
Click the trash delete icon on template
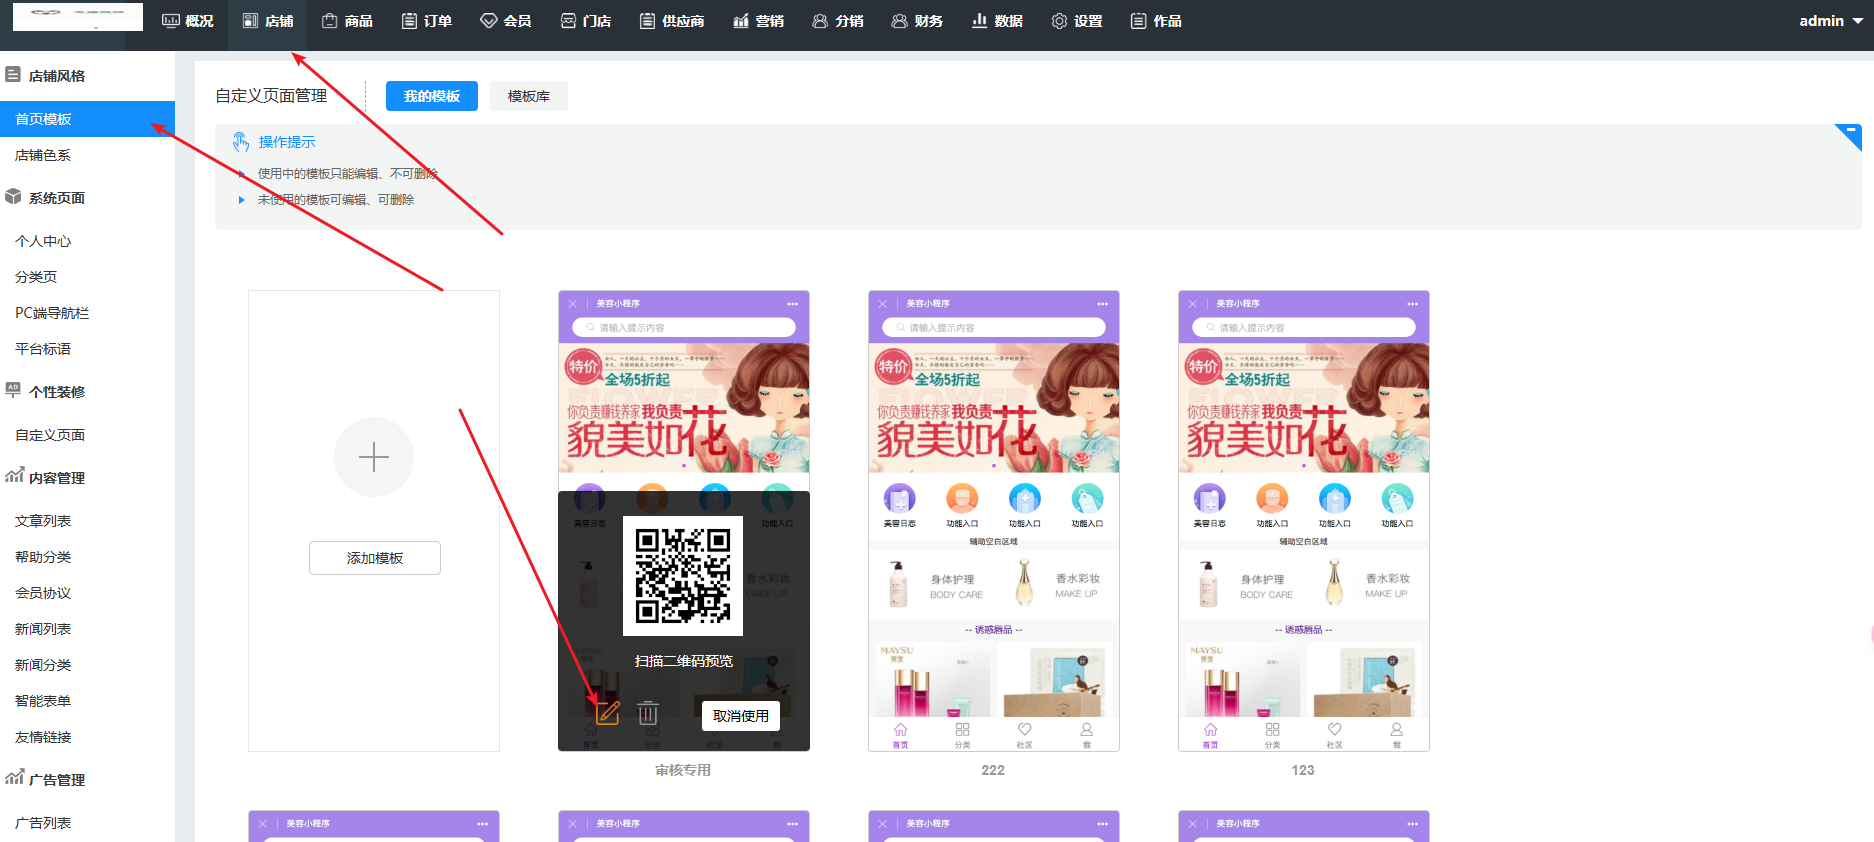click(648, 713)
